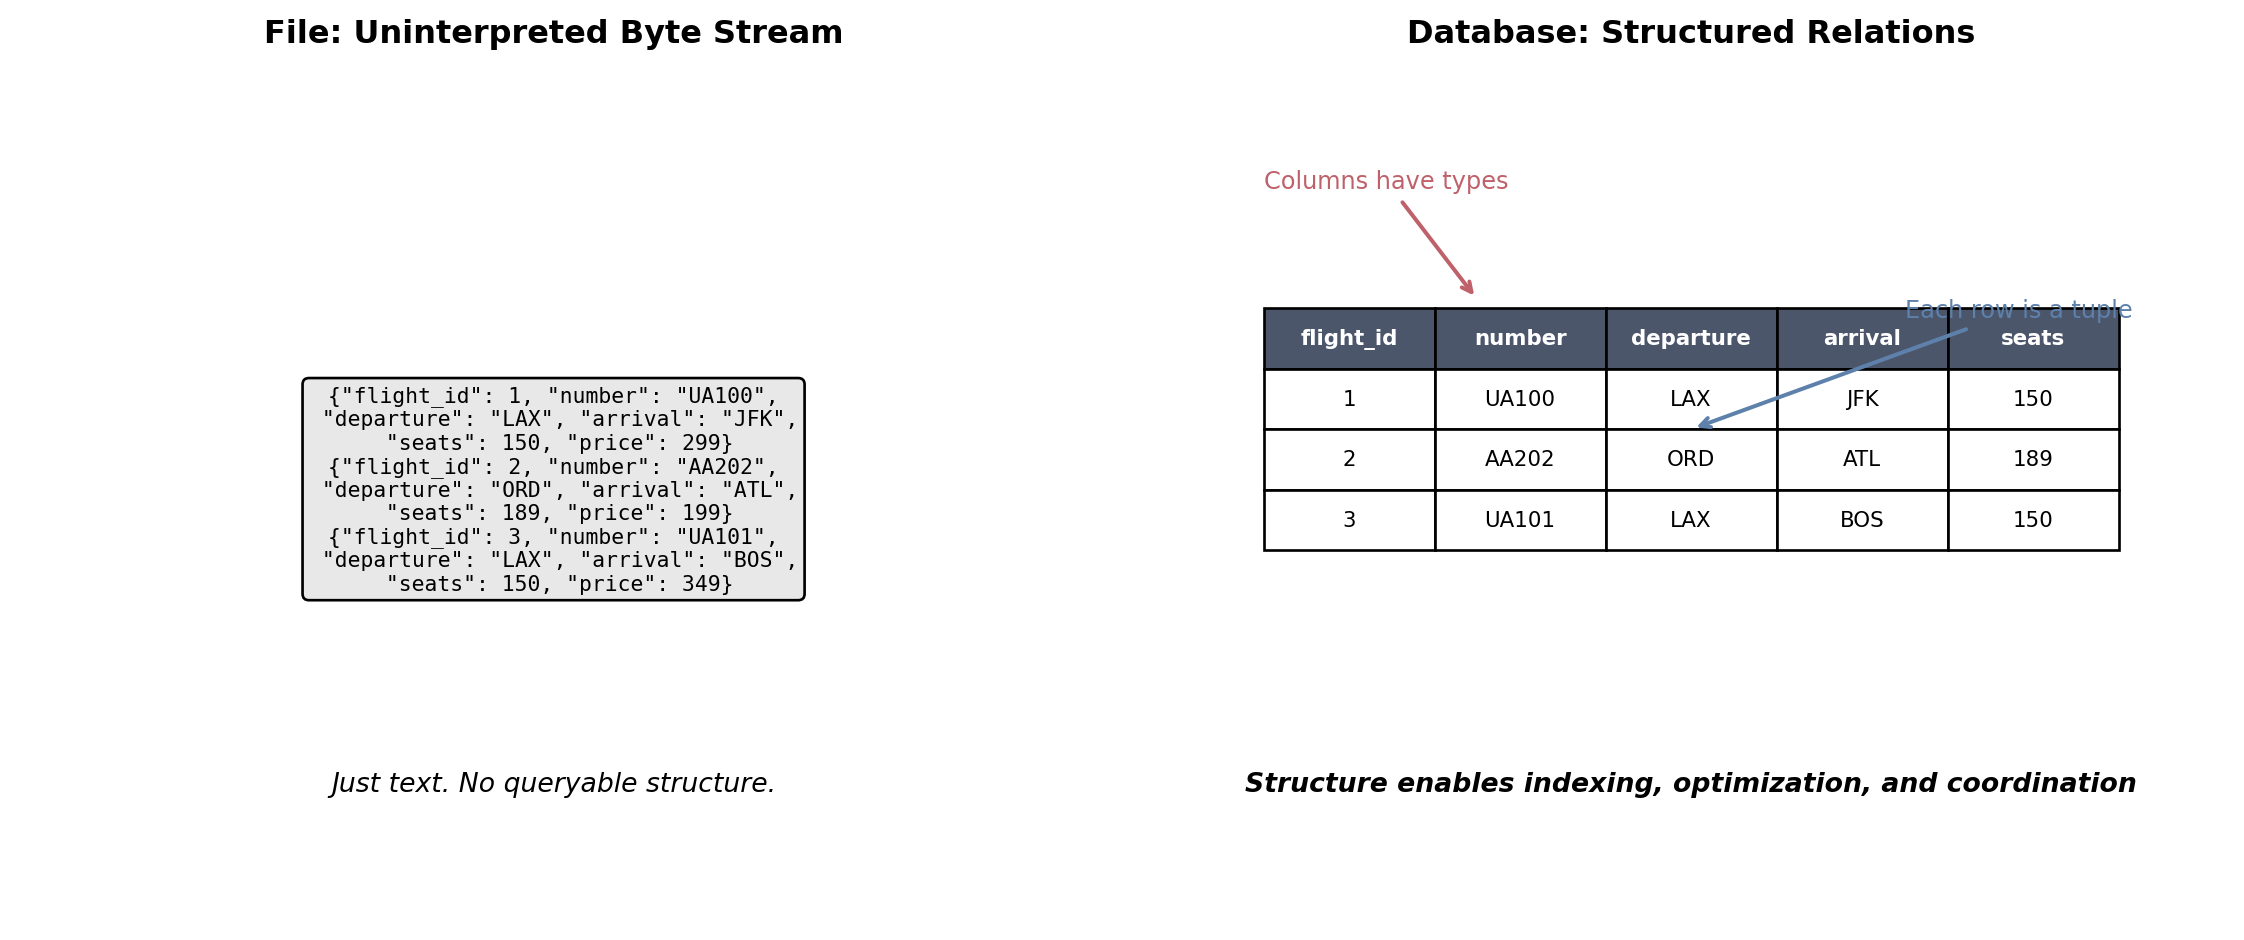2244x940 pixels.
Task: Select the number column header
Action: click(x=1520, y=339)
